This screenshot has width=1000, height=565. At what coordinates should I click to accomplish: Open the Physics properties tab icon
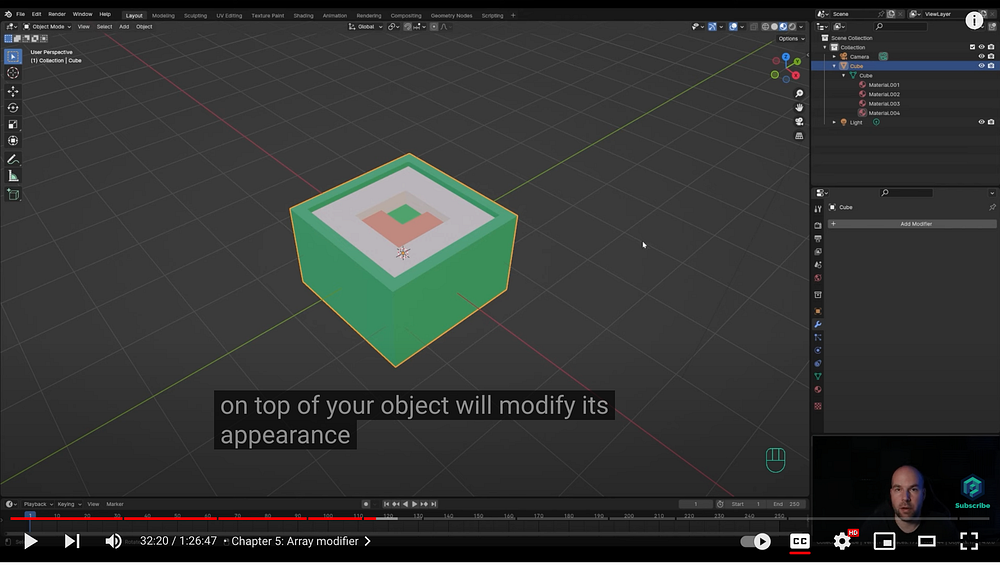pyautogui.click(x=818, y=350)
